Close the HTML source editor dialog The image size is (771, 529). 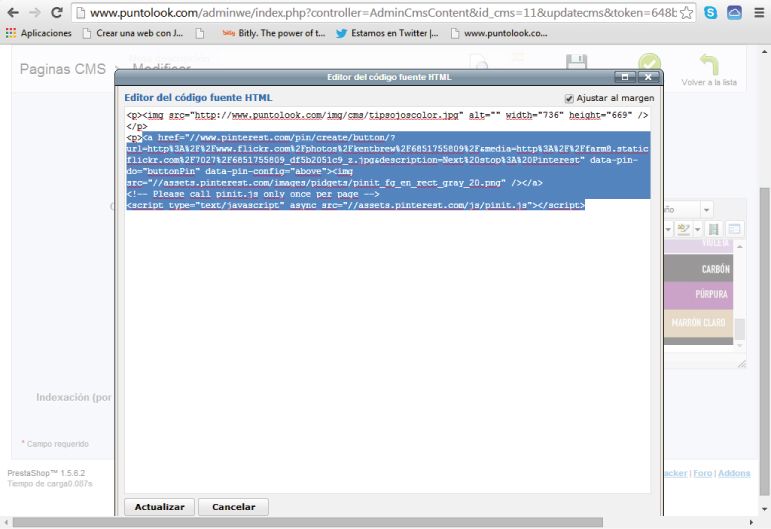[649, 77]
